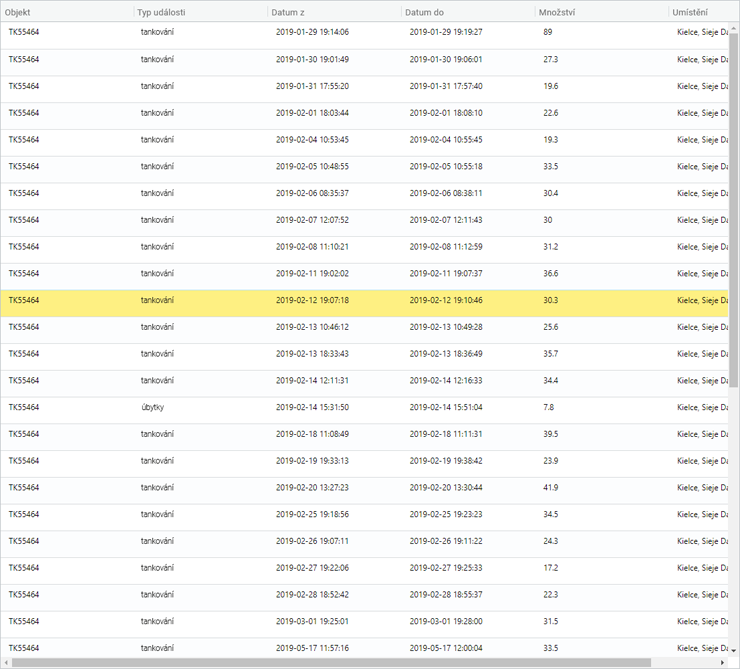
Task: Select the highlighted row dated 2019-02-12 19:07:18
Action: point(364,301)
